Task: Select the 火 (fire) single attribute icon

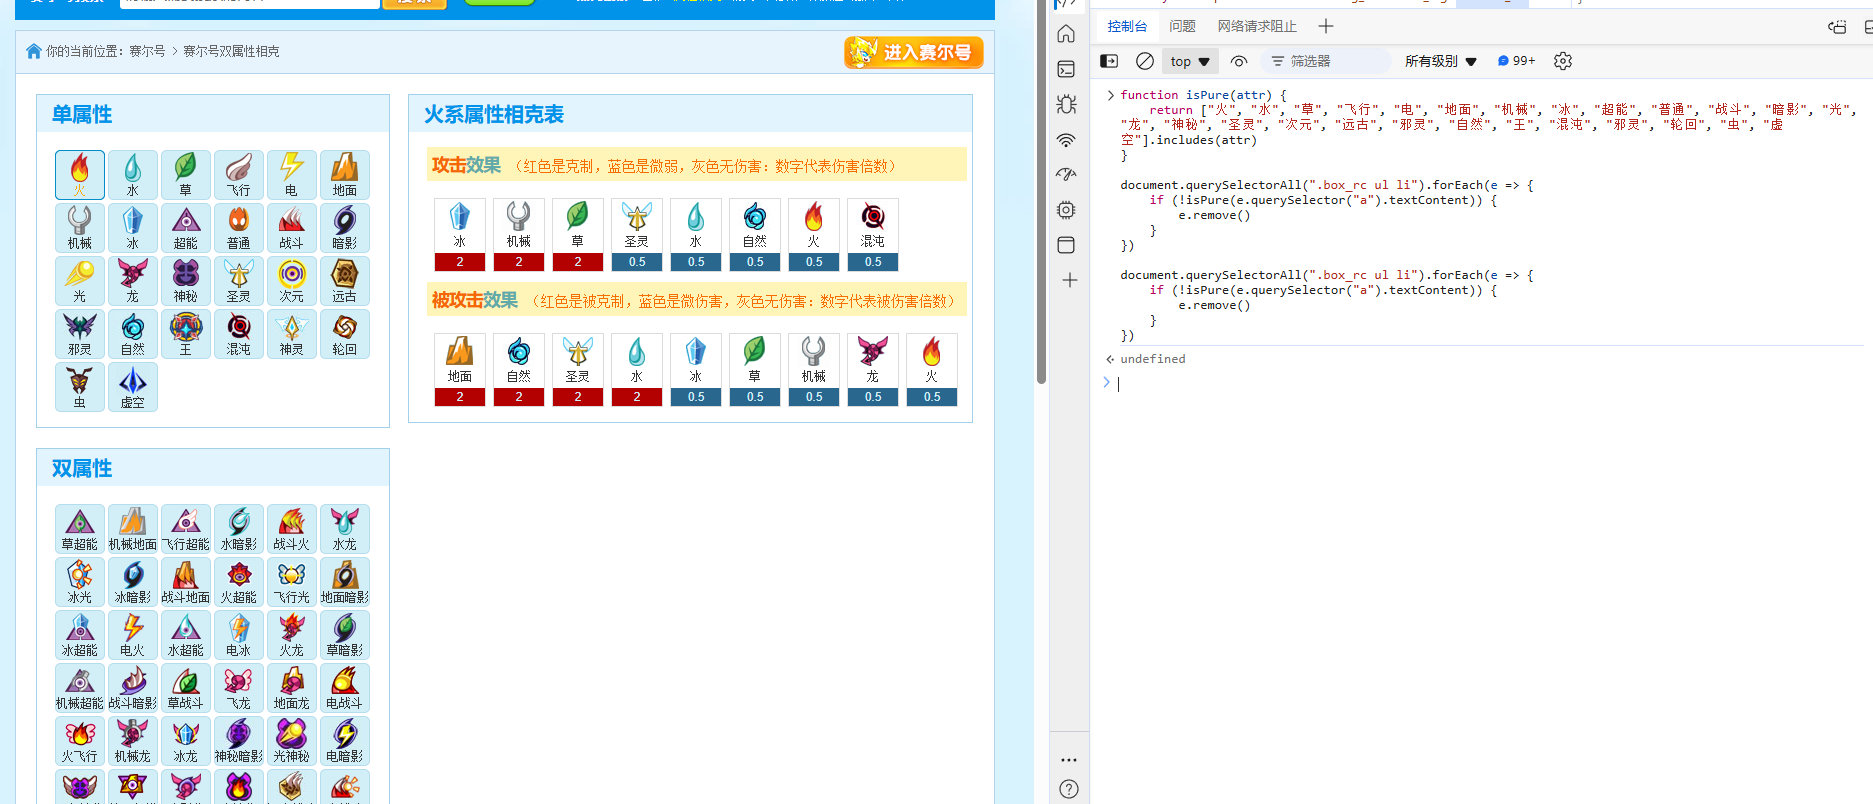Action: [80, 174]
